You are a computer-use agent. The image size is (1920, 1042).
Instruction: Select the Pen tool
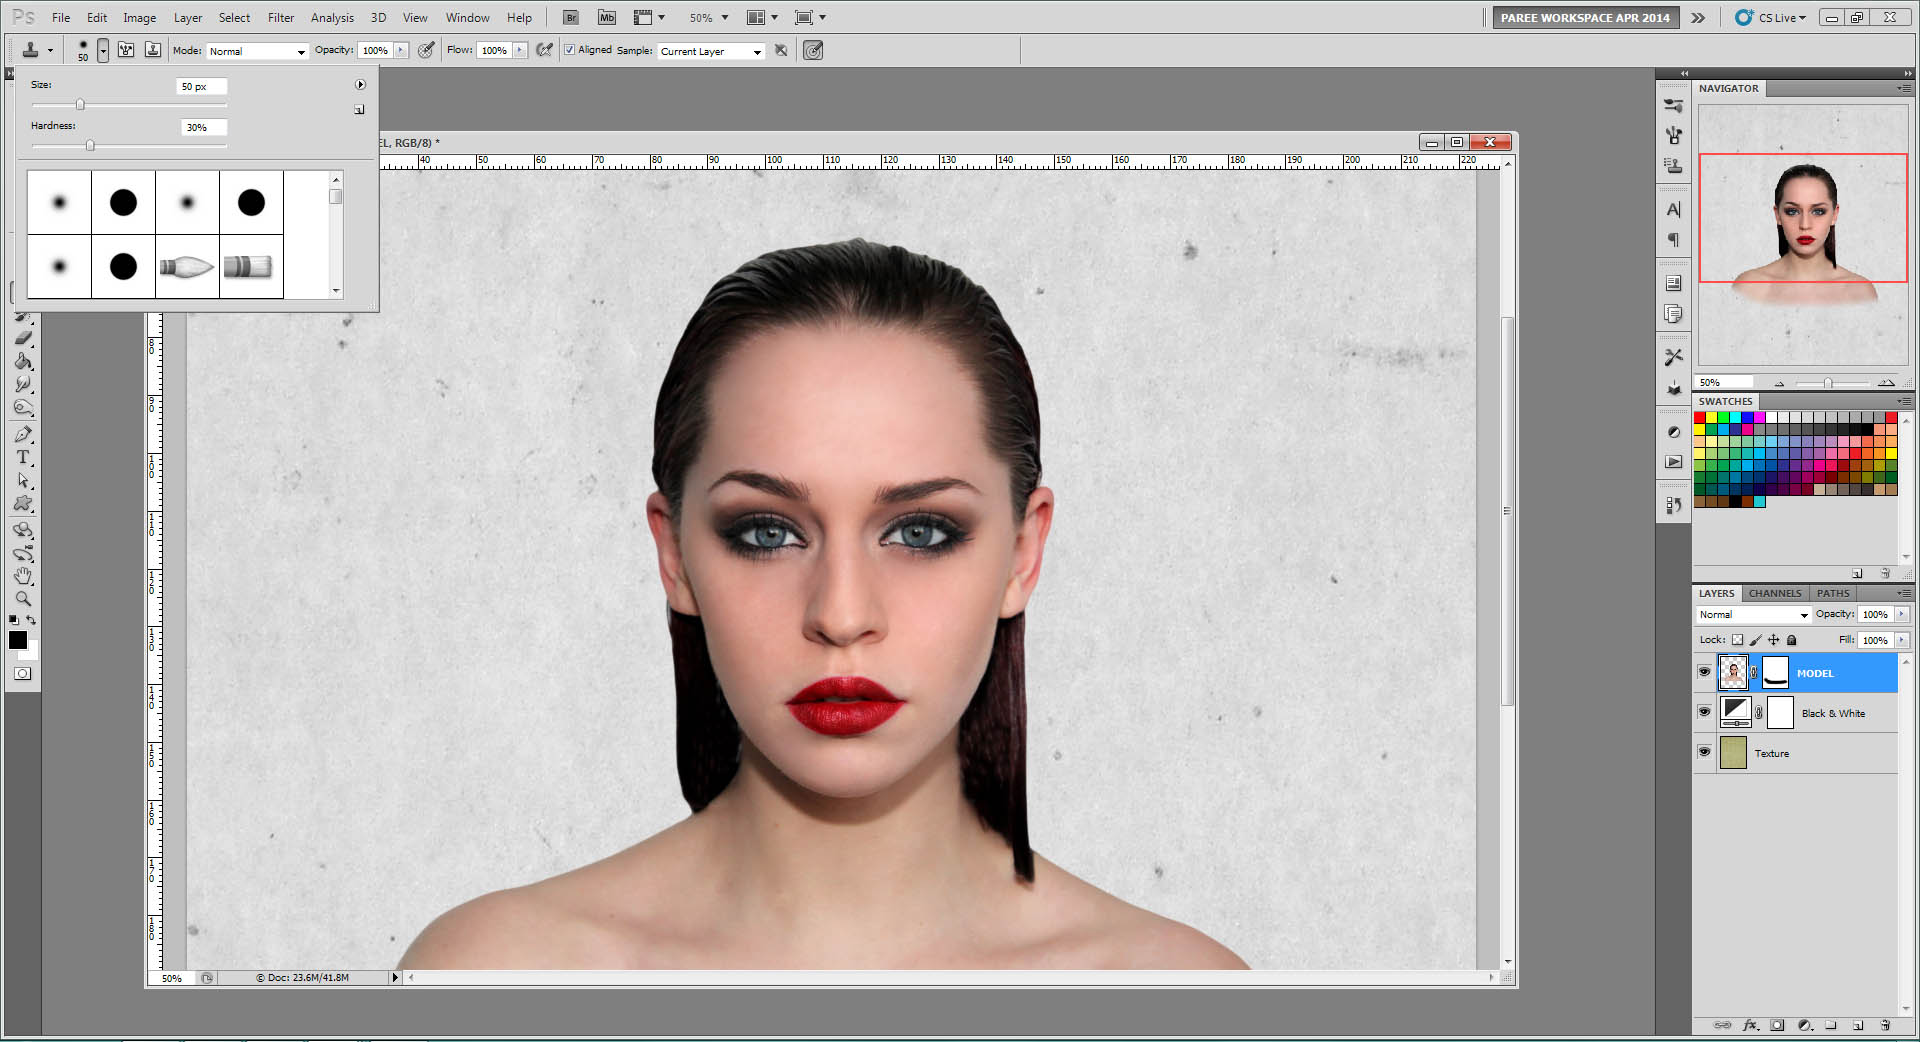click(23, 434)
